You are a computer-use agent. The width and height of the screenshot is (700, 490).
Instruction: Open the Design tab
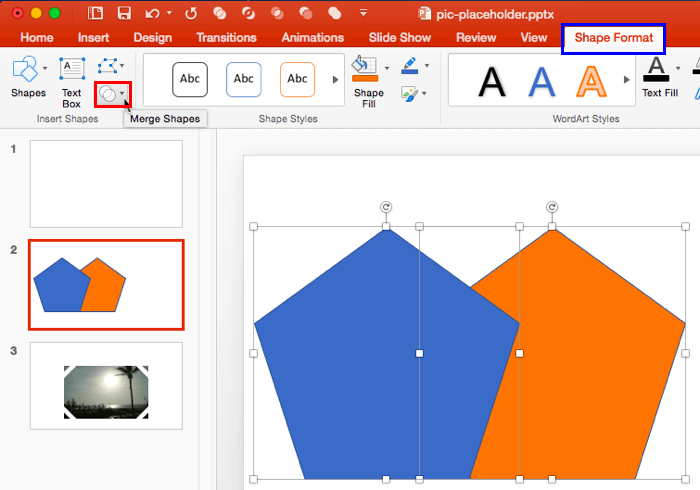pyautogui.click(x=153, y=37)
